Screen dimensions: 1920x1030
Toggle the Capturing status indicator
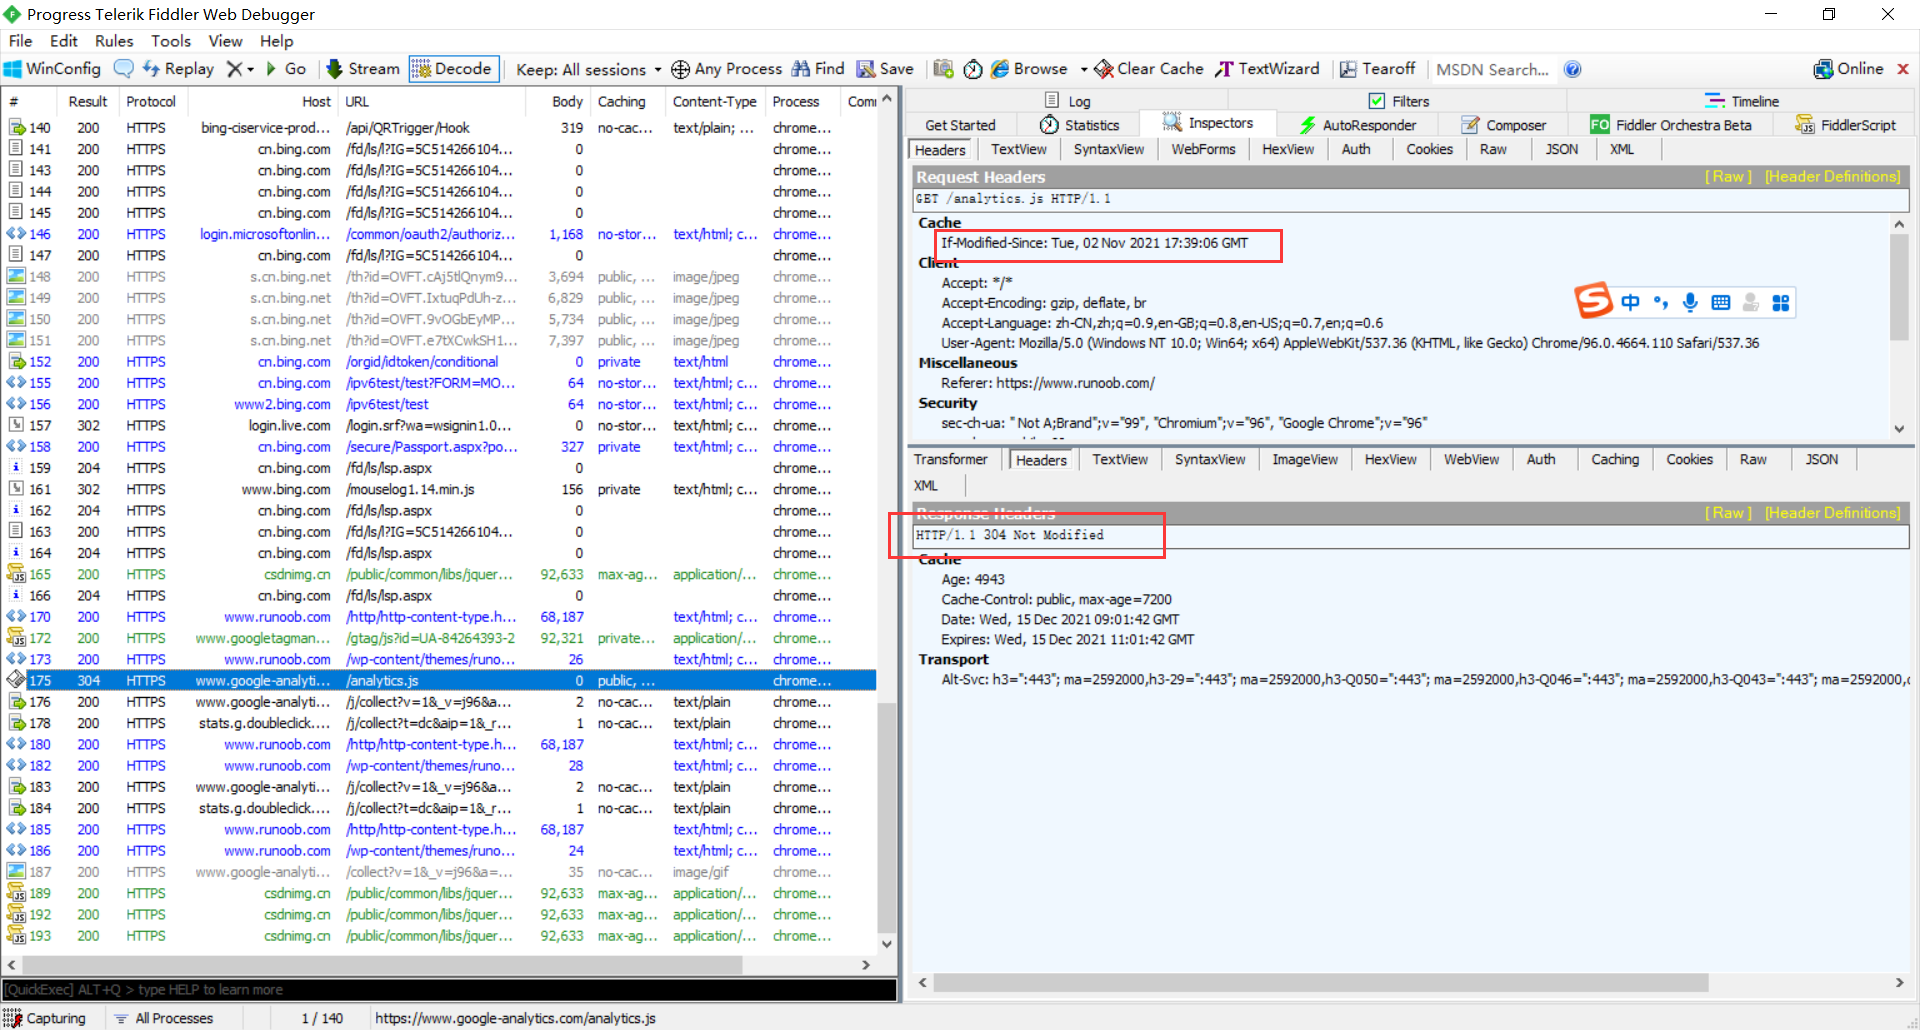tap(45, 1018)
